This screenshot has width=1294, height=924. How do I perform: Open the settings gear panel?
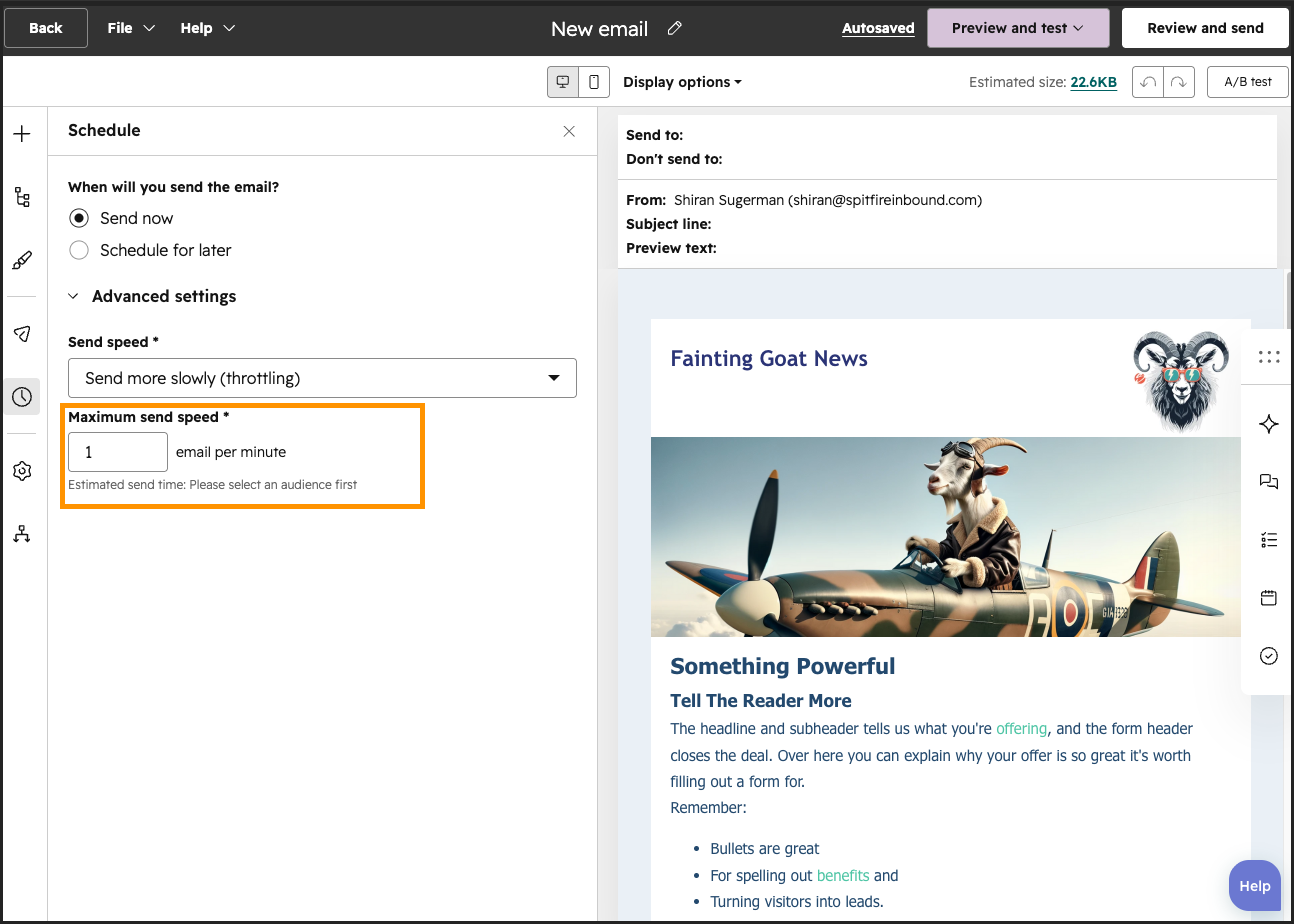click(22, 470)
